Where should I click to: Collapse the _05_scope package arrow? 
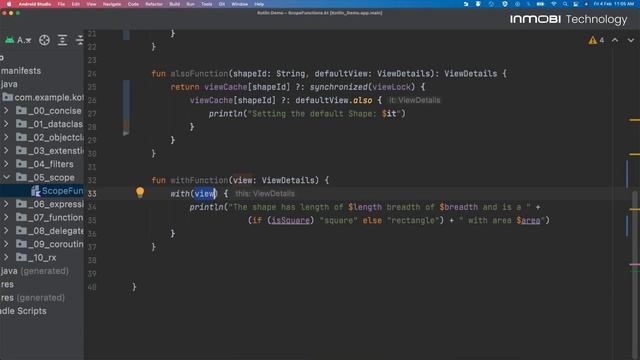6,177
